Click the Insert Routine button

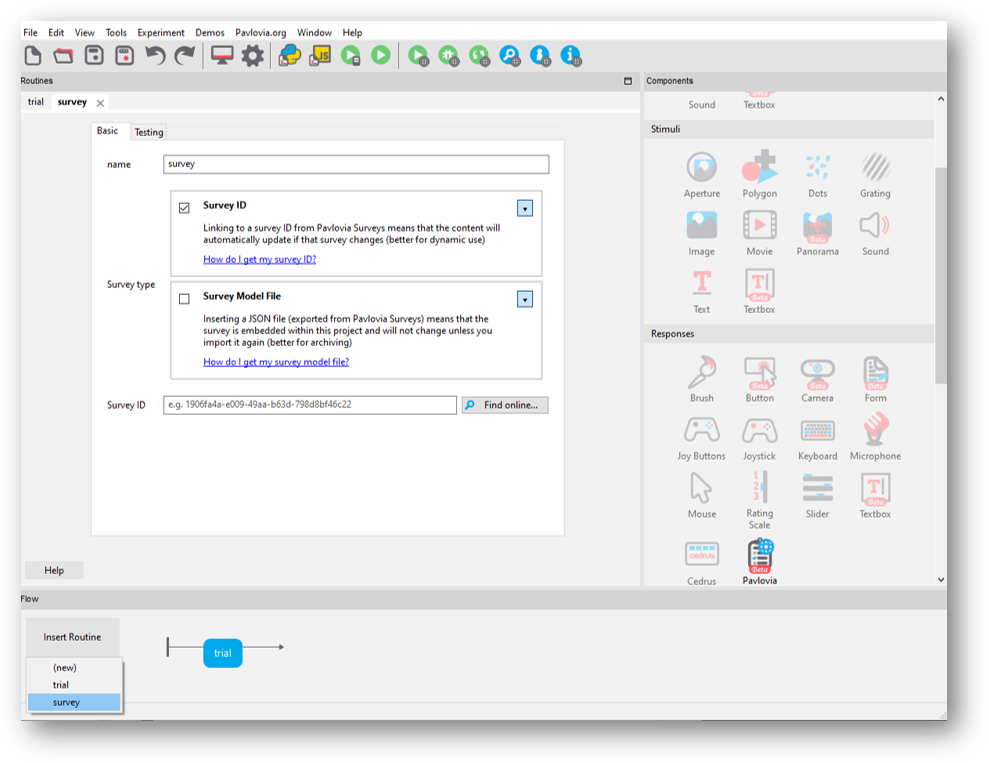click(x=73, y=637)
